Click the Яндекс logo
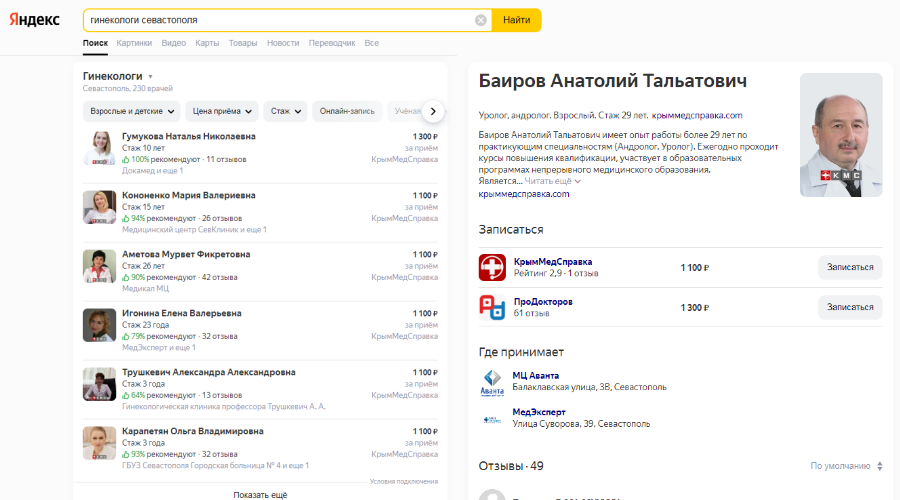Image resolution: width=900 pixels, height=500 pixels. (x=34, y=20)
